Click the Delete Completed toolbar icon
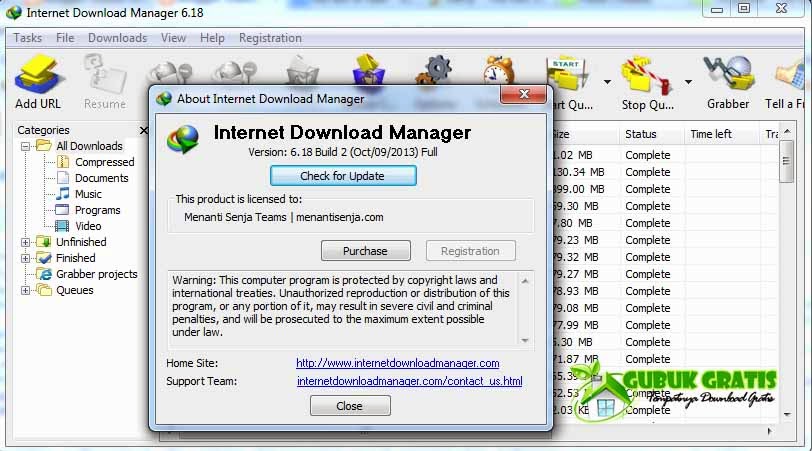Image resolution: width=812 pixels, height=451 pixels. click(x=369, y=69)
